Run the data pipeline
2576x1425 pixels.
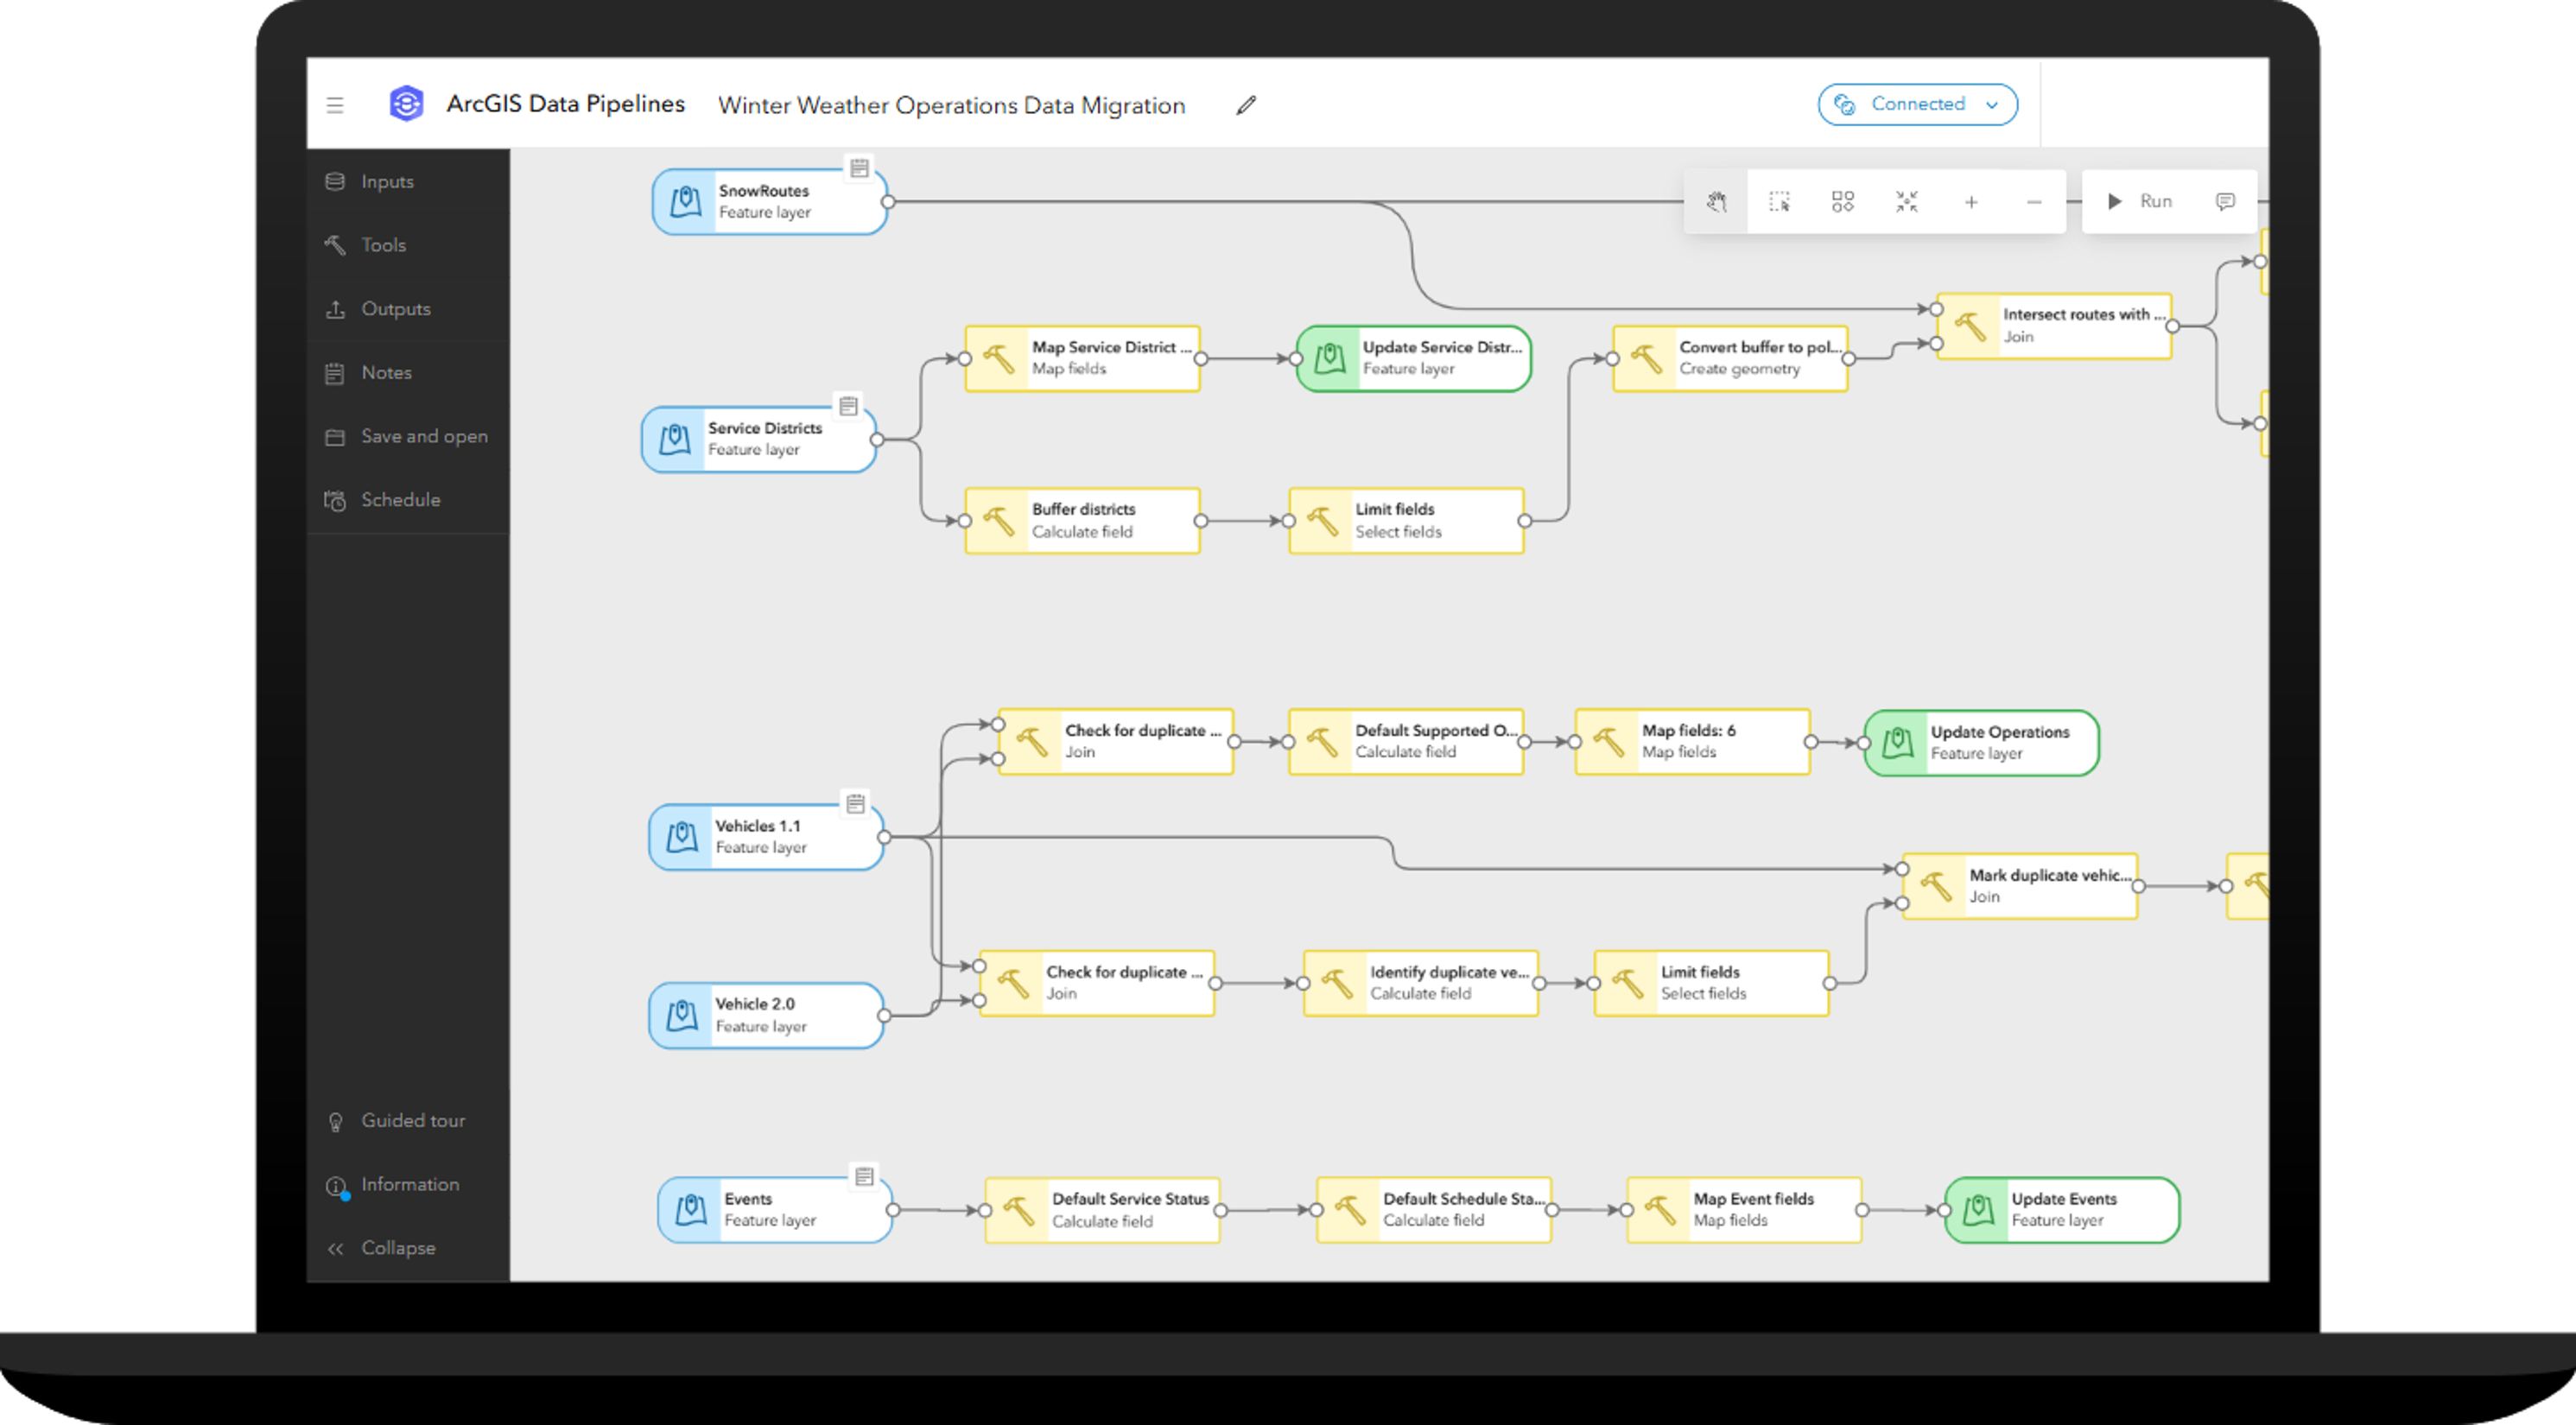point(2141,202)
